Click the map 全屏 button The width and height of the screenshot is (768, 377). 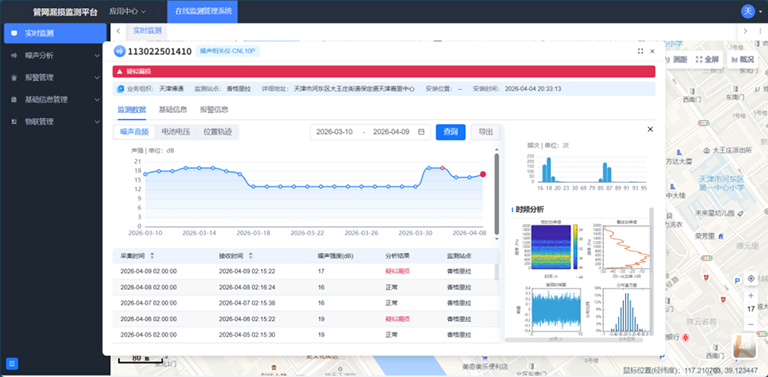point(707,60)
